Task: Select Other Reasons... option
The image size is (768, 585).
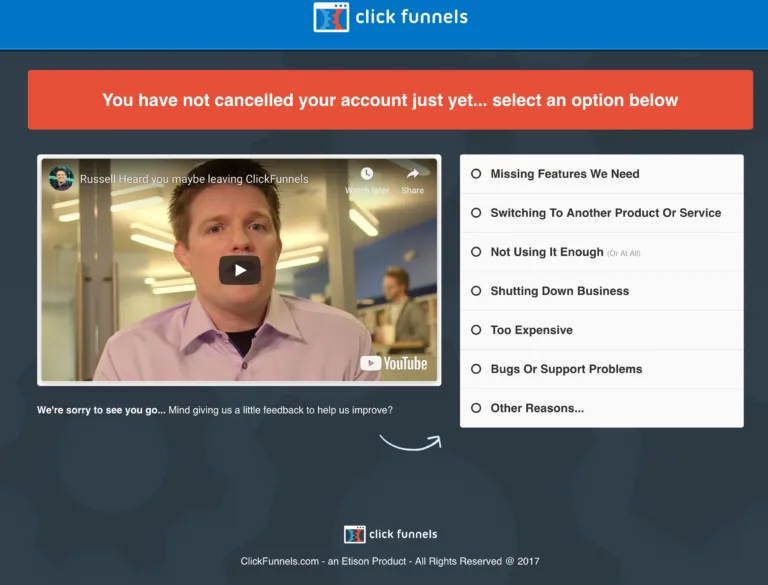Action: click(601, 408)
